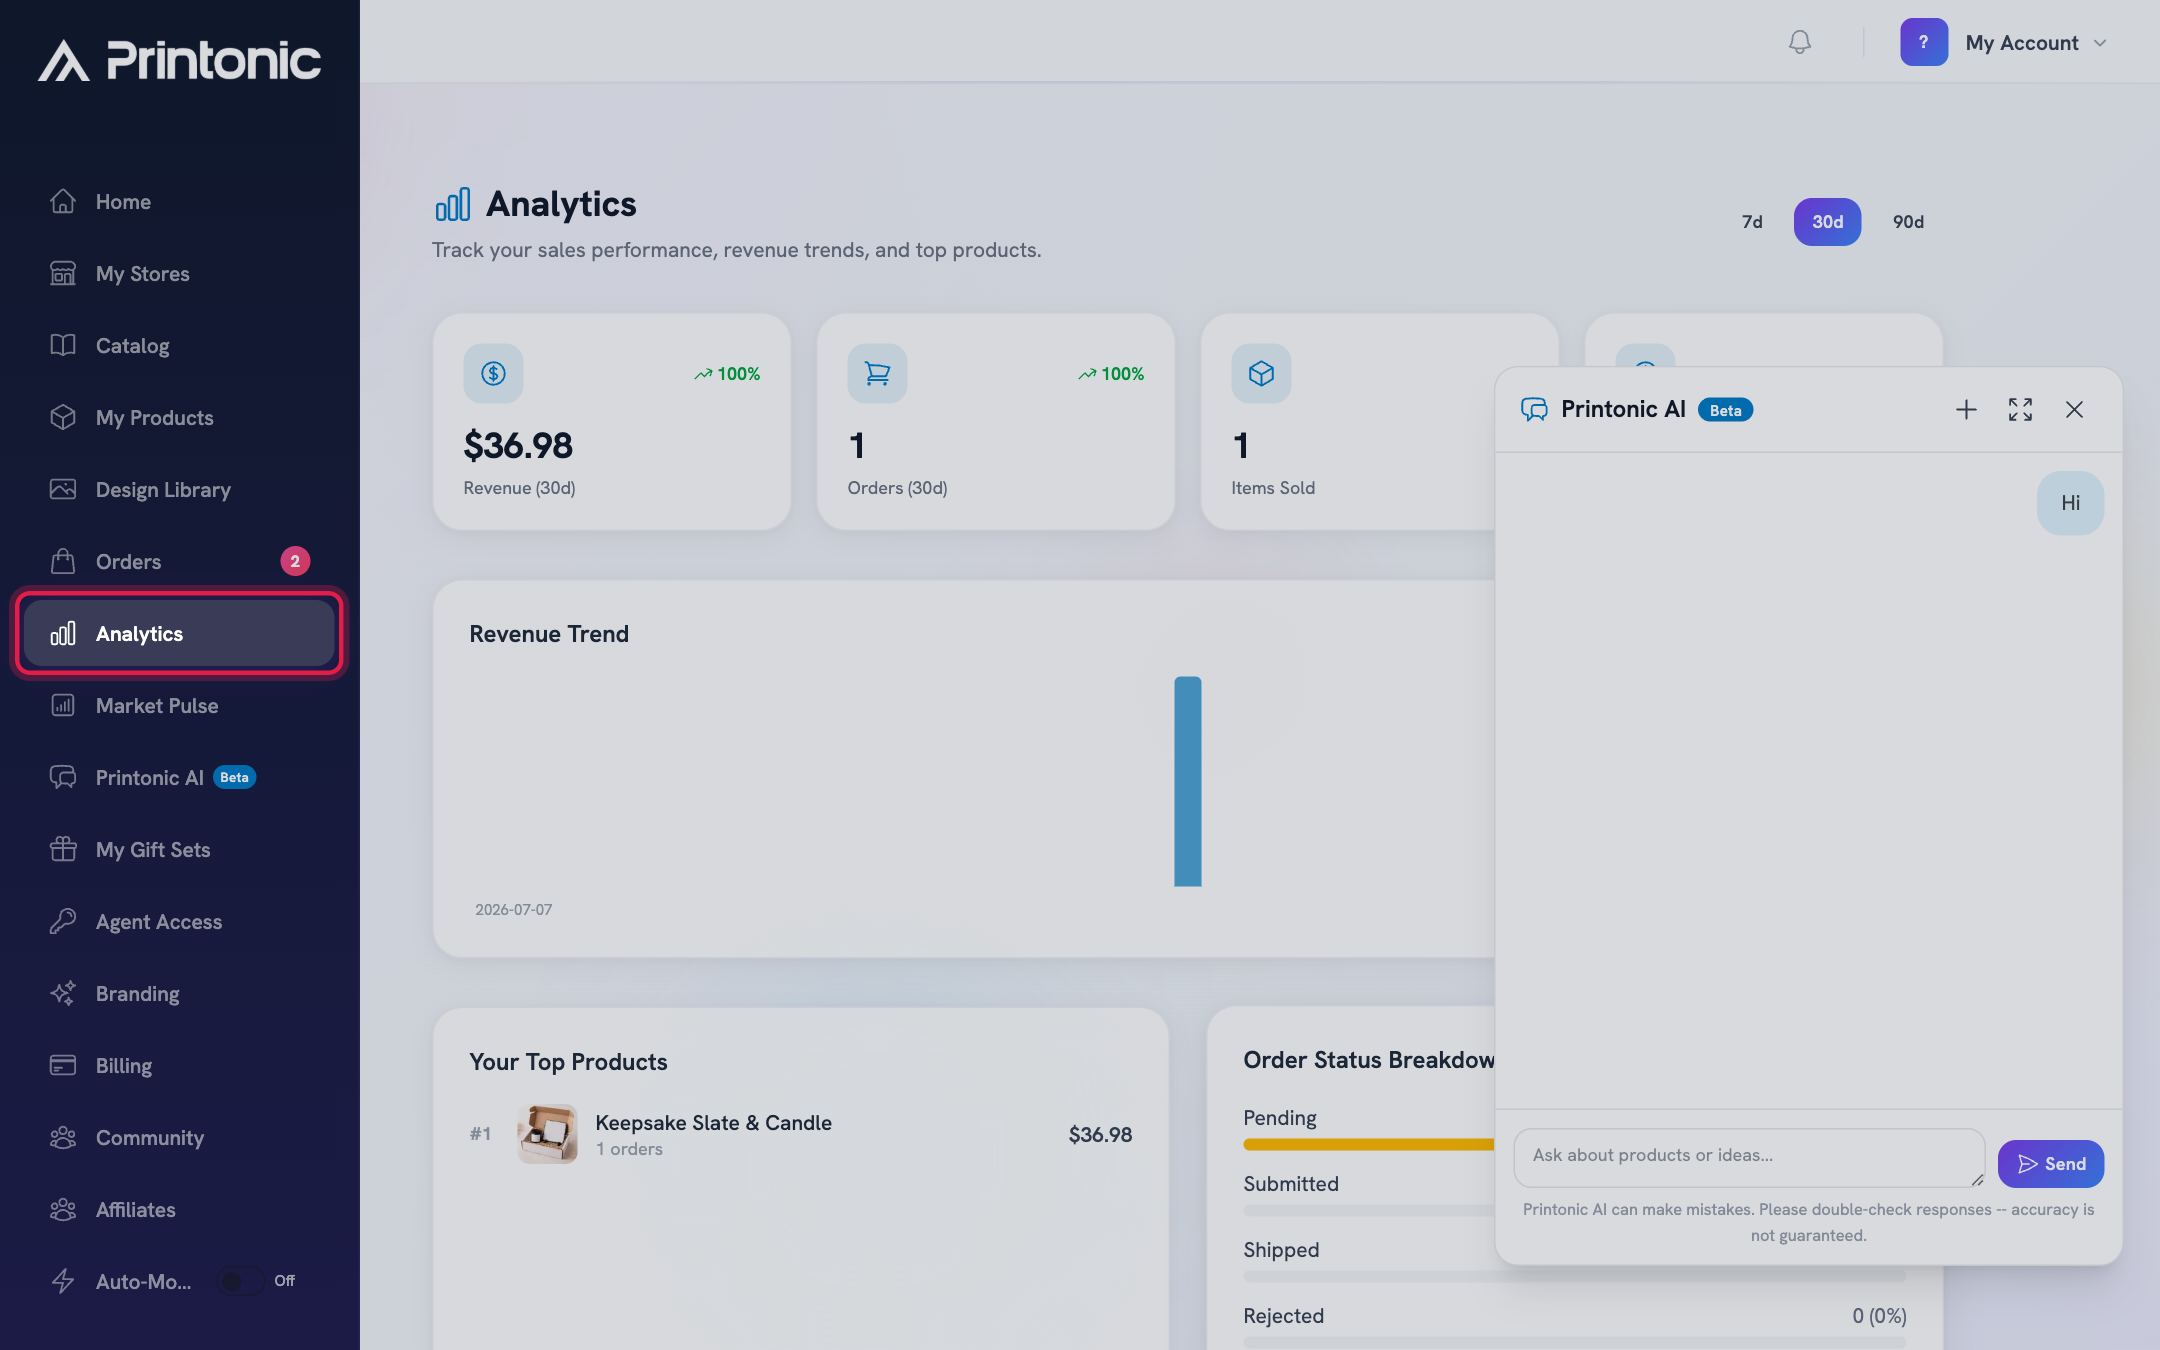Click the Analytics bar chart sidebar icon
Image resolution: width=2160 pixels, height=1350 pixels.
click(x=63, y=633)
